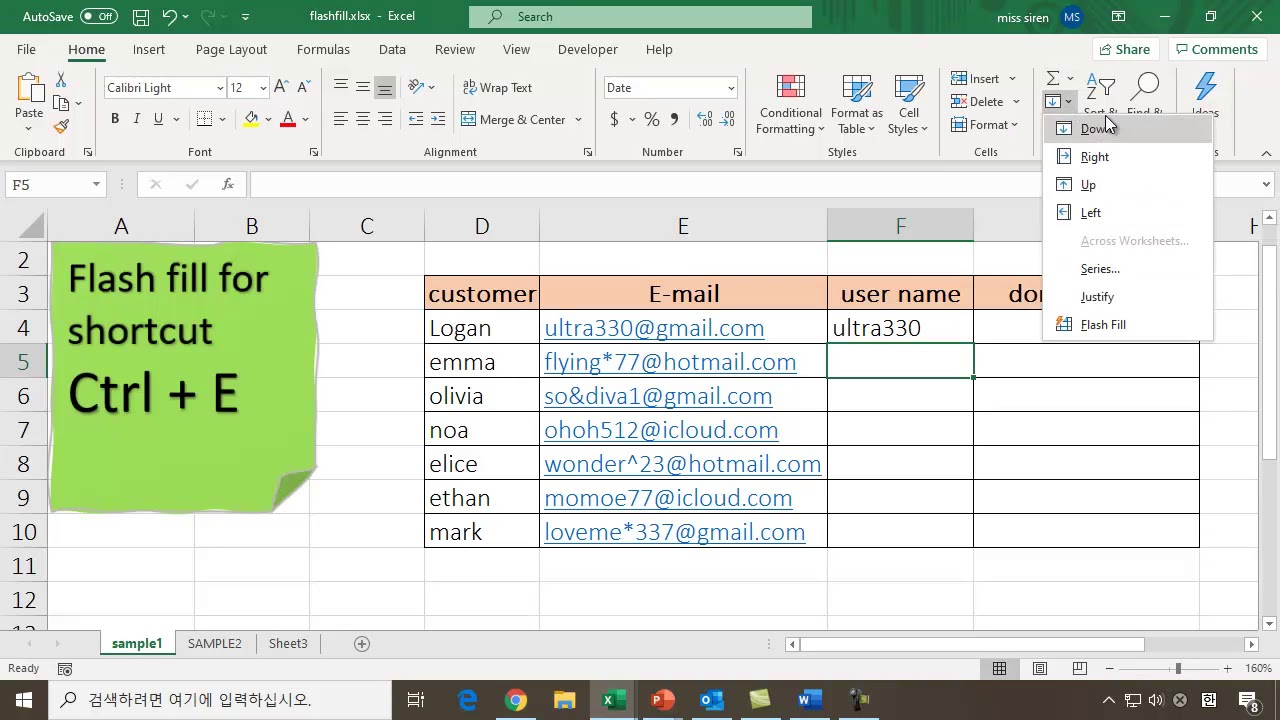
Task: Toggle Wrap Text for the cell
Action: [497, 87]
